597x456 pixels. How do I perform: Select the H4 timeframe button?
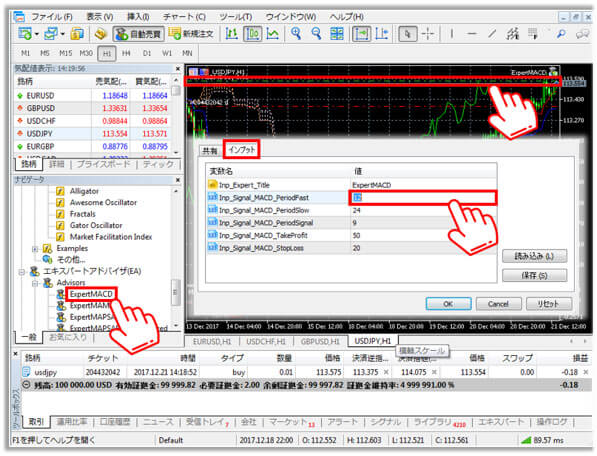coord(126,53)
